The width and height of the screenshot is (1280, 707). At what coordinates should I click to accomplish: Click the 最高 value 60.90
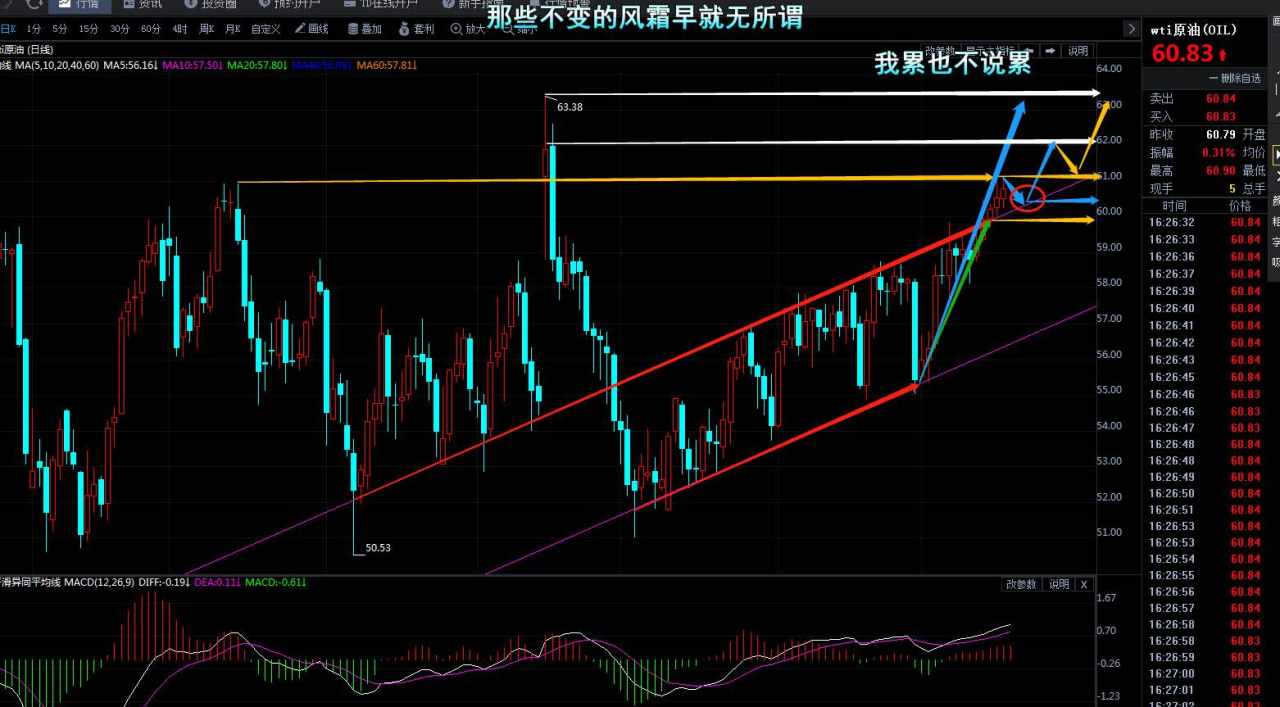tap(1220, 170)
